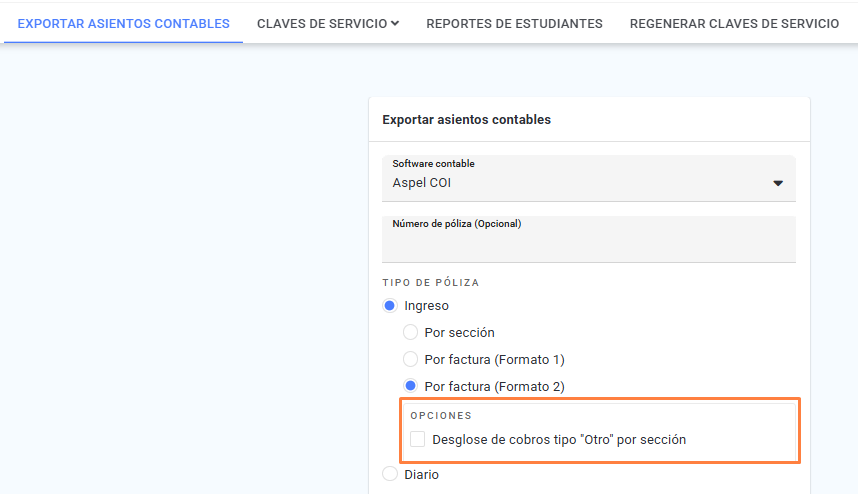This screenshot has width=858, height=494.
Task: Select the Por factura (Formato 1) radio circle
Action: point(410,359)
